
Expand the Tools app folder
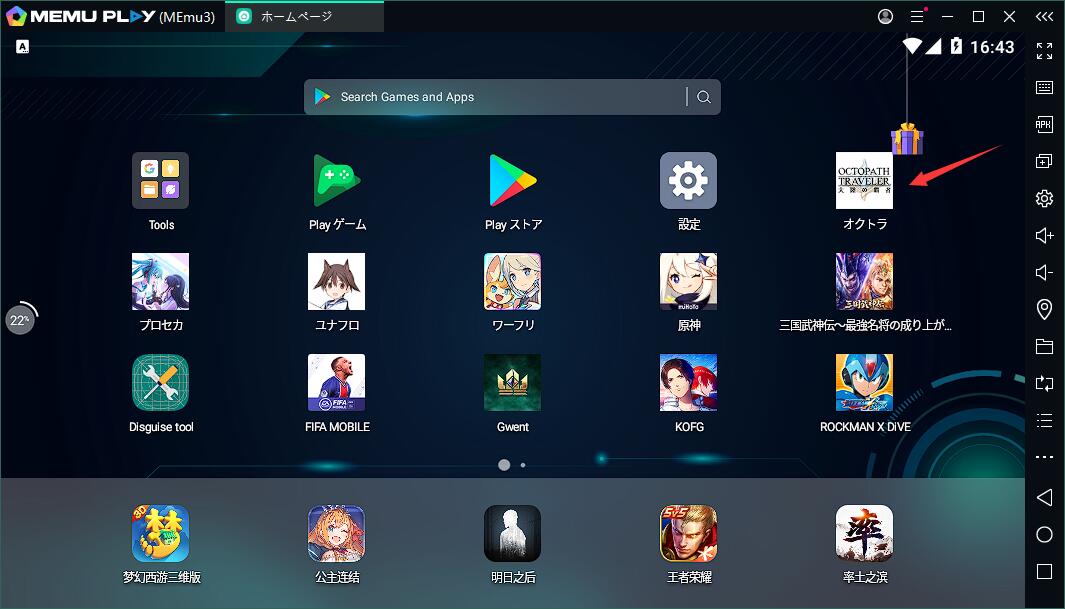tap(160, 181)
